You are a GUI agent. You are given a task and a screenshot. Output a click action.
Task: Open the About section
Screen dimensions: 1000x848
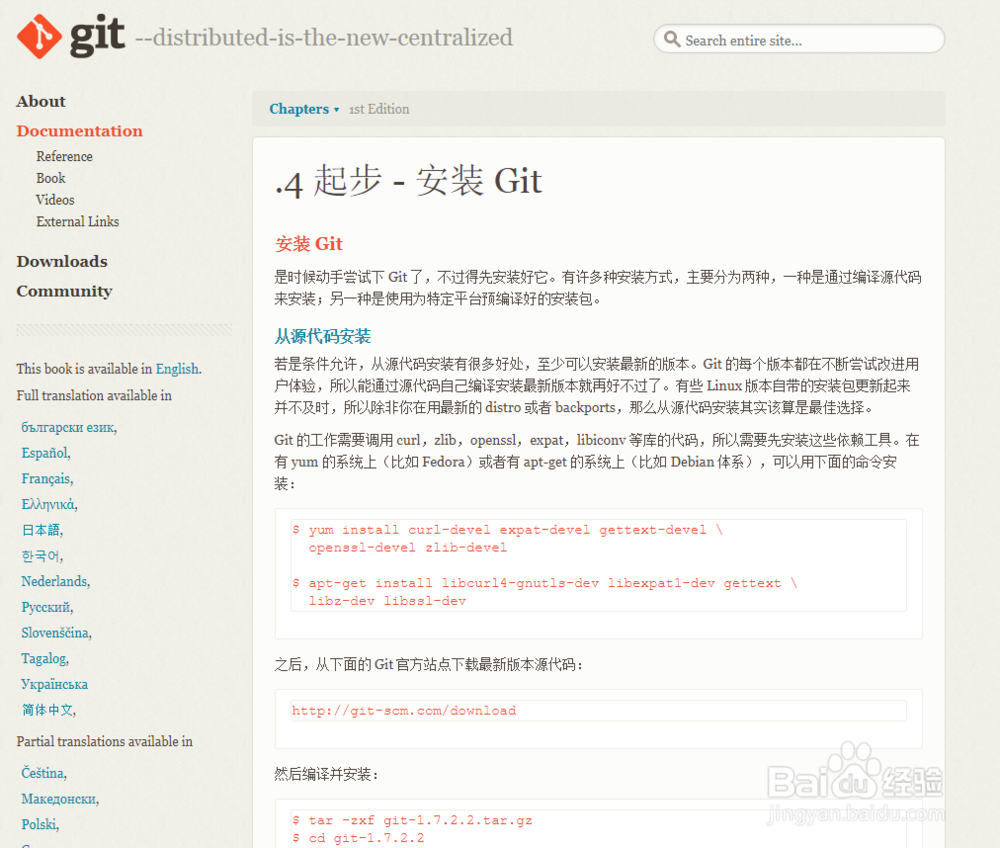pos(41,101)
